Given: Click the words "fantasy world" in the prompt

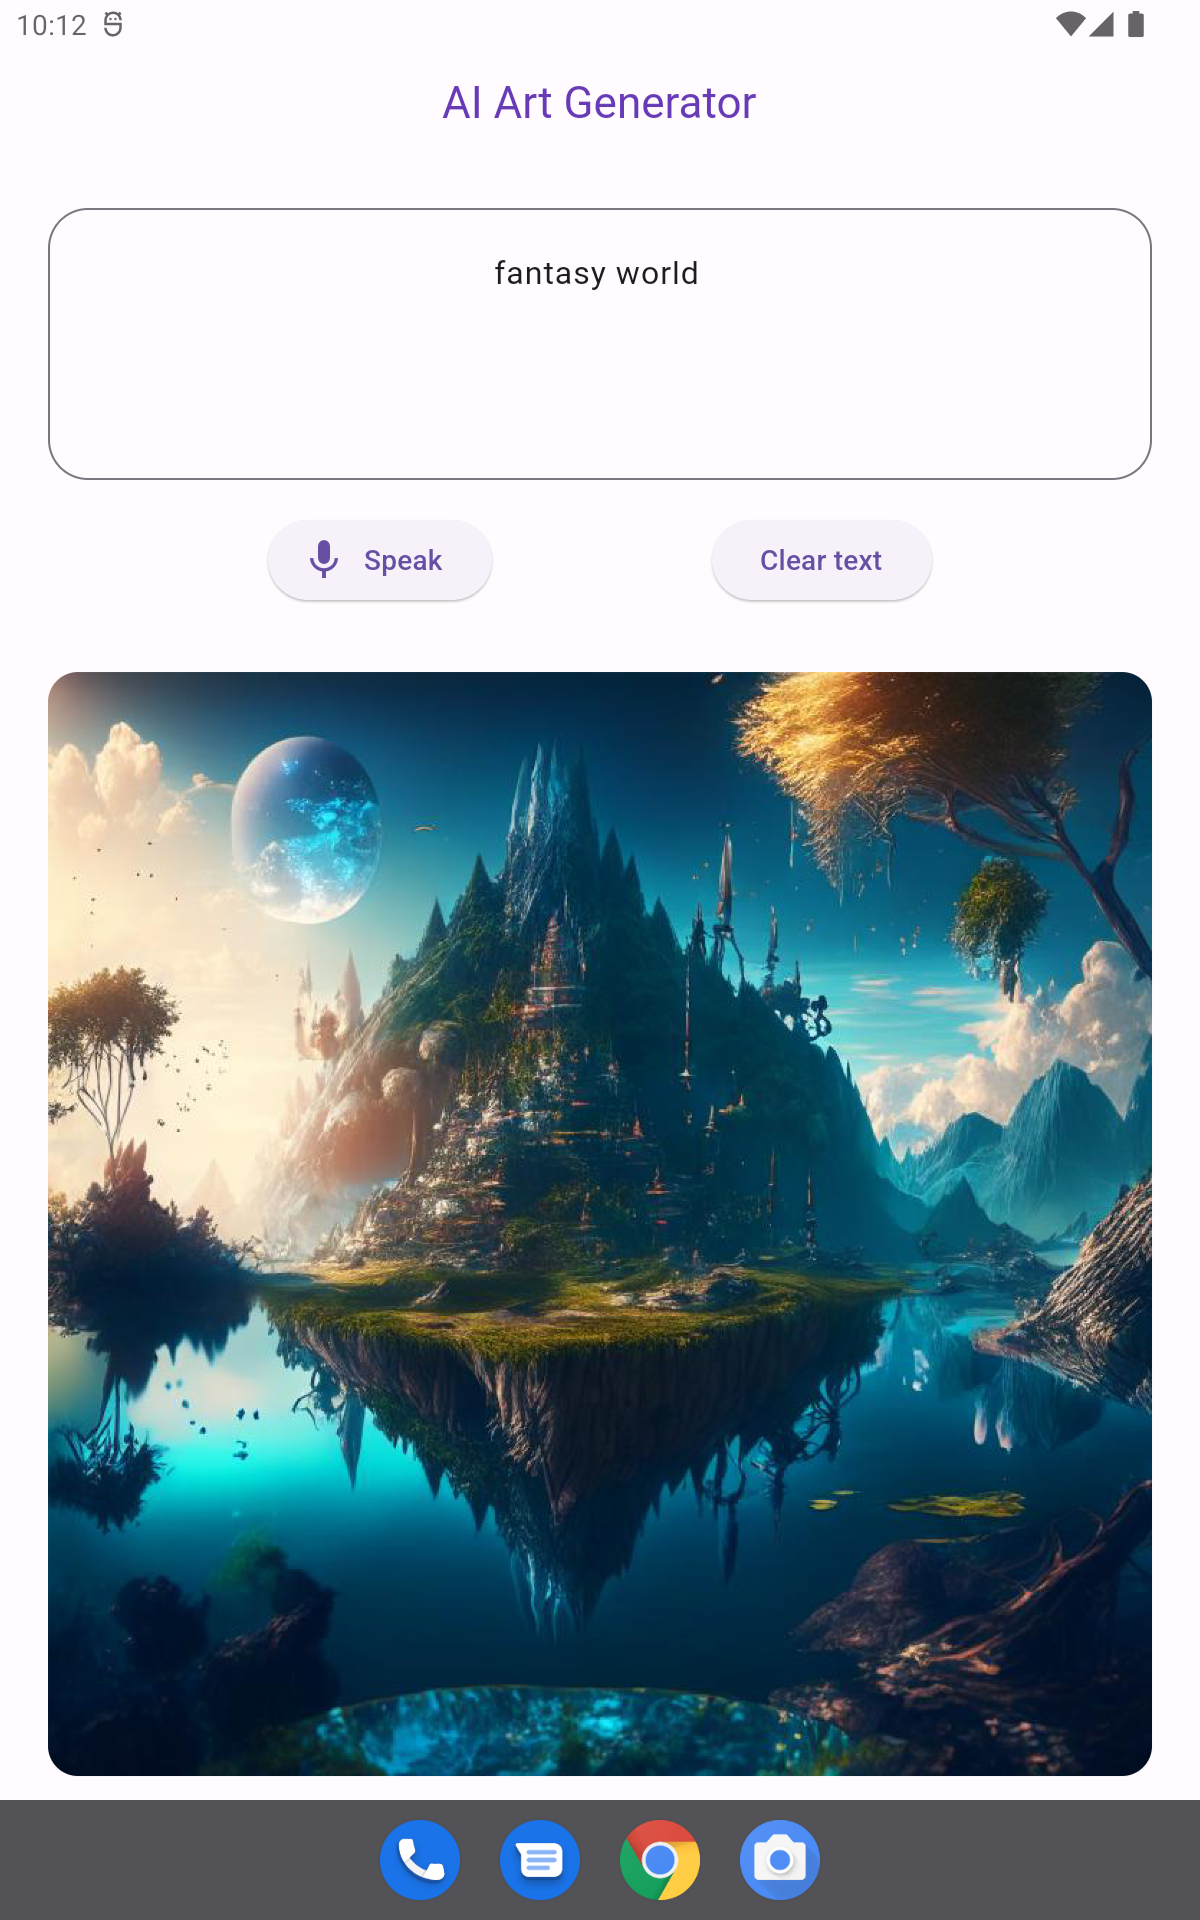Looking at the screenshot, I should pyautogui.click(x=597, y=273).
